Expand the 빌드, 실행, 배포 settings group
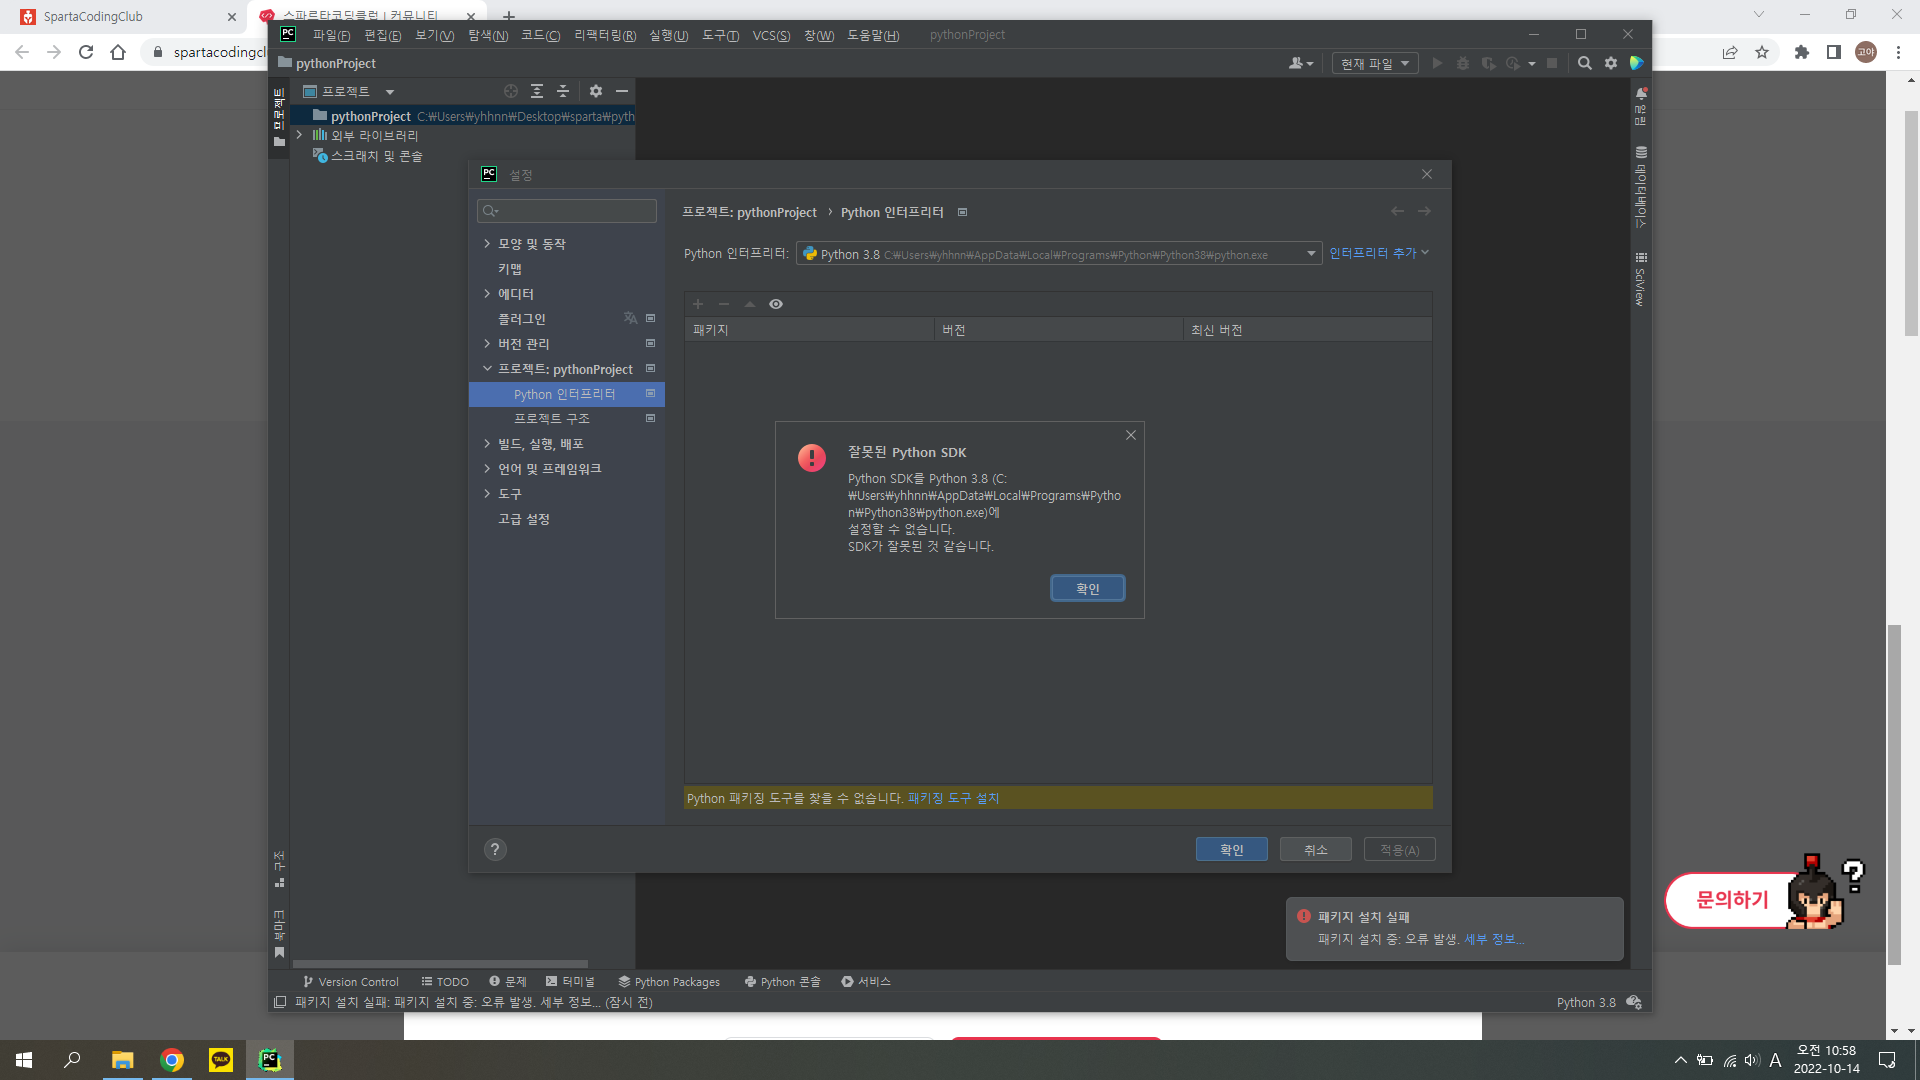This screenshot has height=1080, width=1920. click(x=487, y=444)
